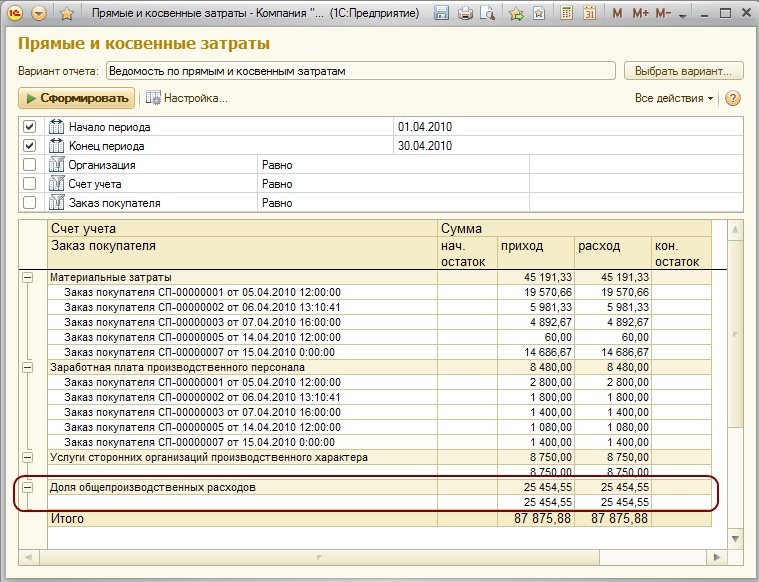Click the Выбрать вариант button
Viewport: 759px width, 582px height.
[x=684, y=71]
